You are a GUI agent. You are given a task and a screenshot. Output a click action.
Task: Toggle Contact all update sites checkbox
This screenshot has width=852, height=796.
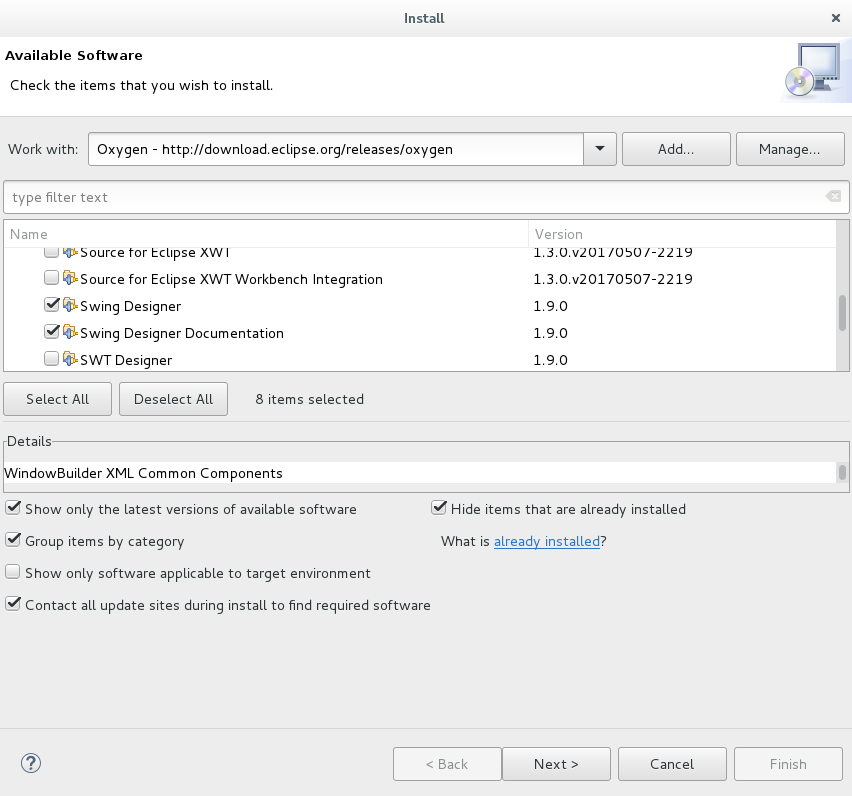(13, 604)
